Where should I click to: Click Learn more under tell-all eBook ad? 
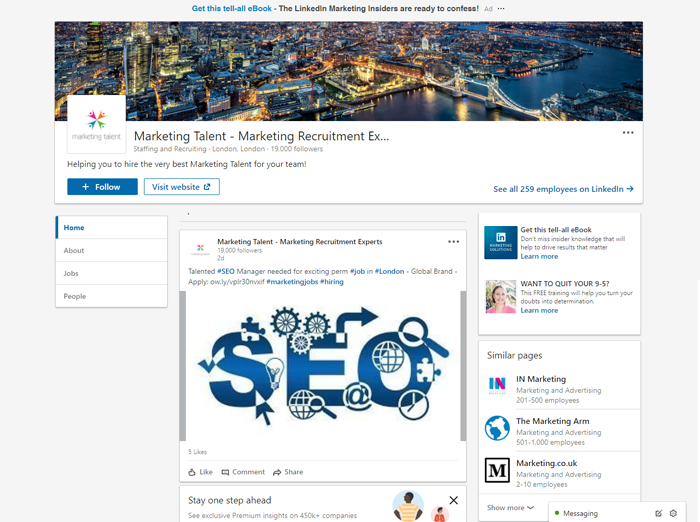tap(539, 256)
